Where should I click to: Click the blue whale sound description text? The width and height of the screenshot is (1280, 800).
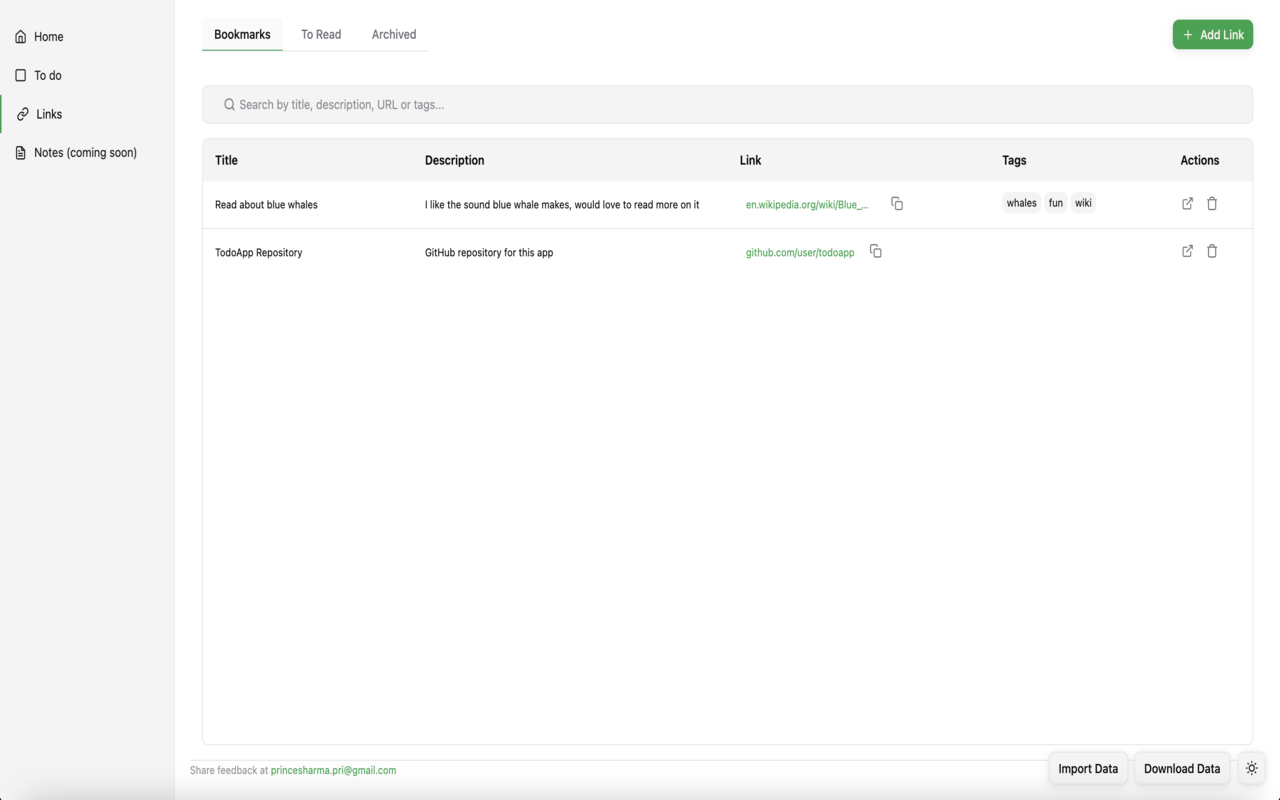(562, 204)
